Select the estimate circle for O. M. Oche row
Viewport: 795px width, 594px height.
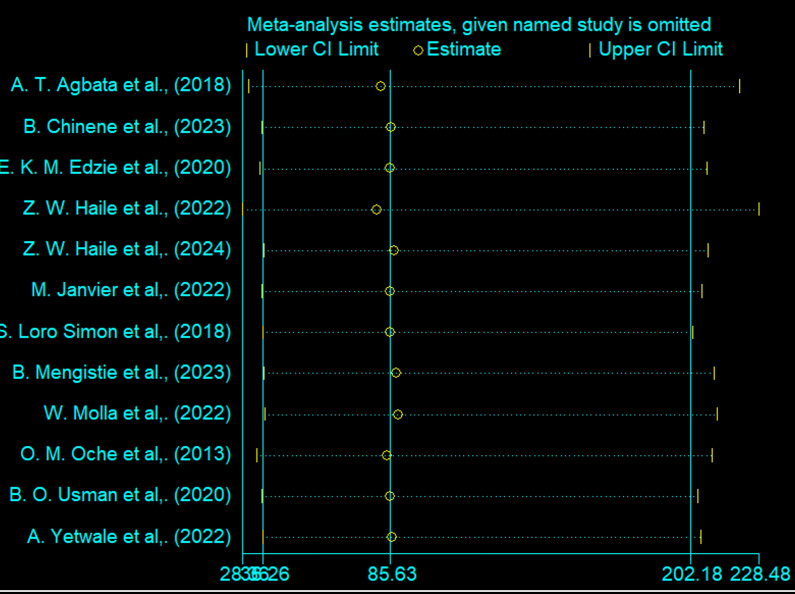tap(387, 455)
